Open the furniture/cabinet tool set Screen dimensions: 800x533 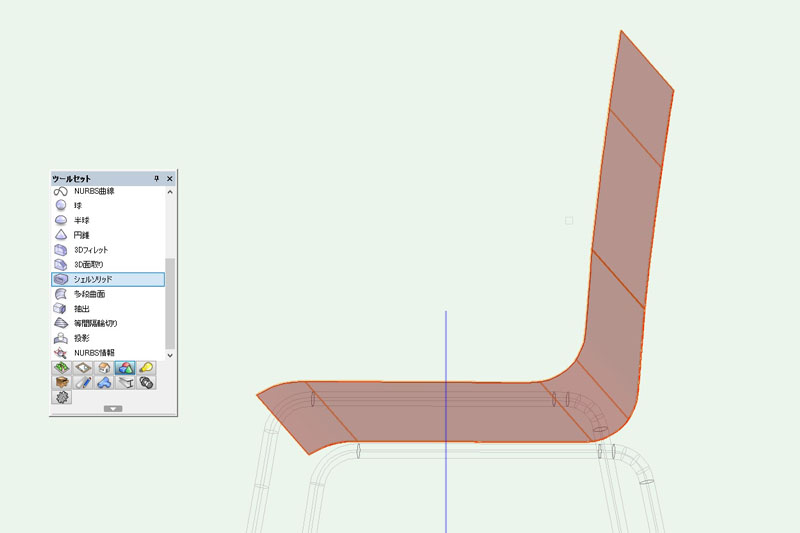click(x=62, y=383)
